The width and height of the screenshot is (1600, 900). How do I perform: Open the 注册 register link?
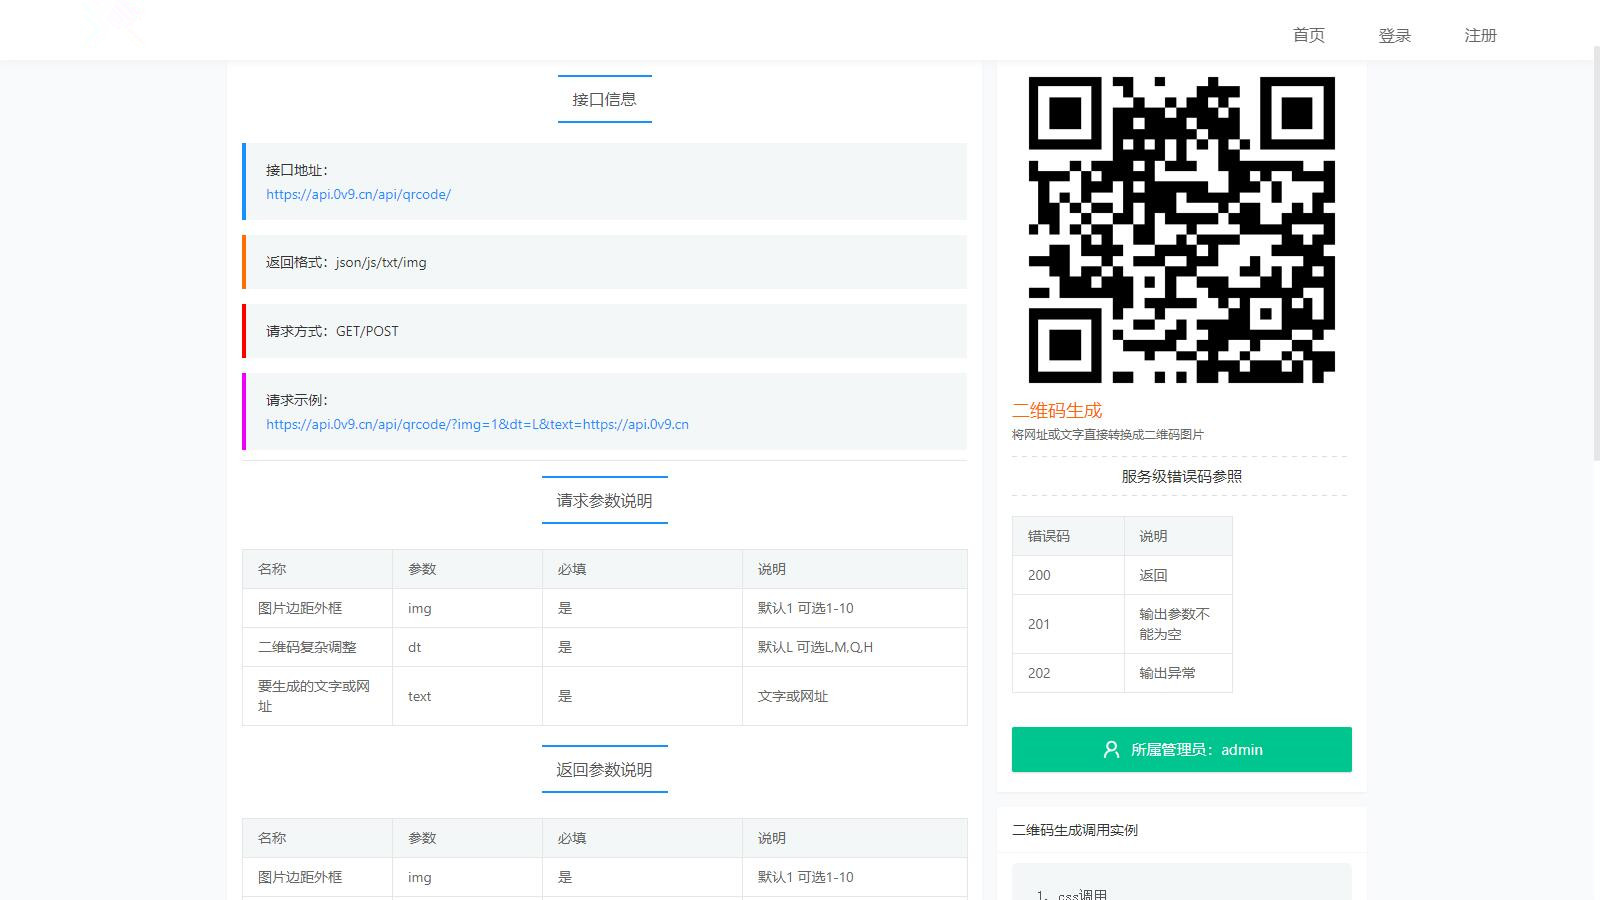1480,35
